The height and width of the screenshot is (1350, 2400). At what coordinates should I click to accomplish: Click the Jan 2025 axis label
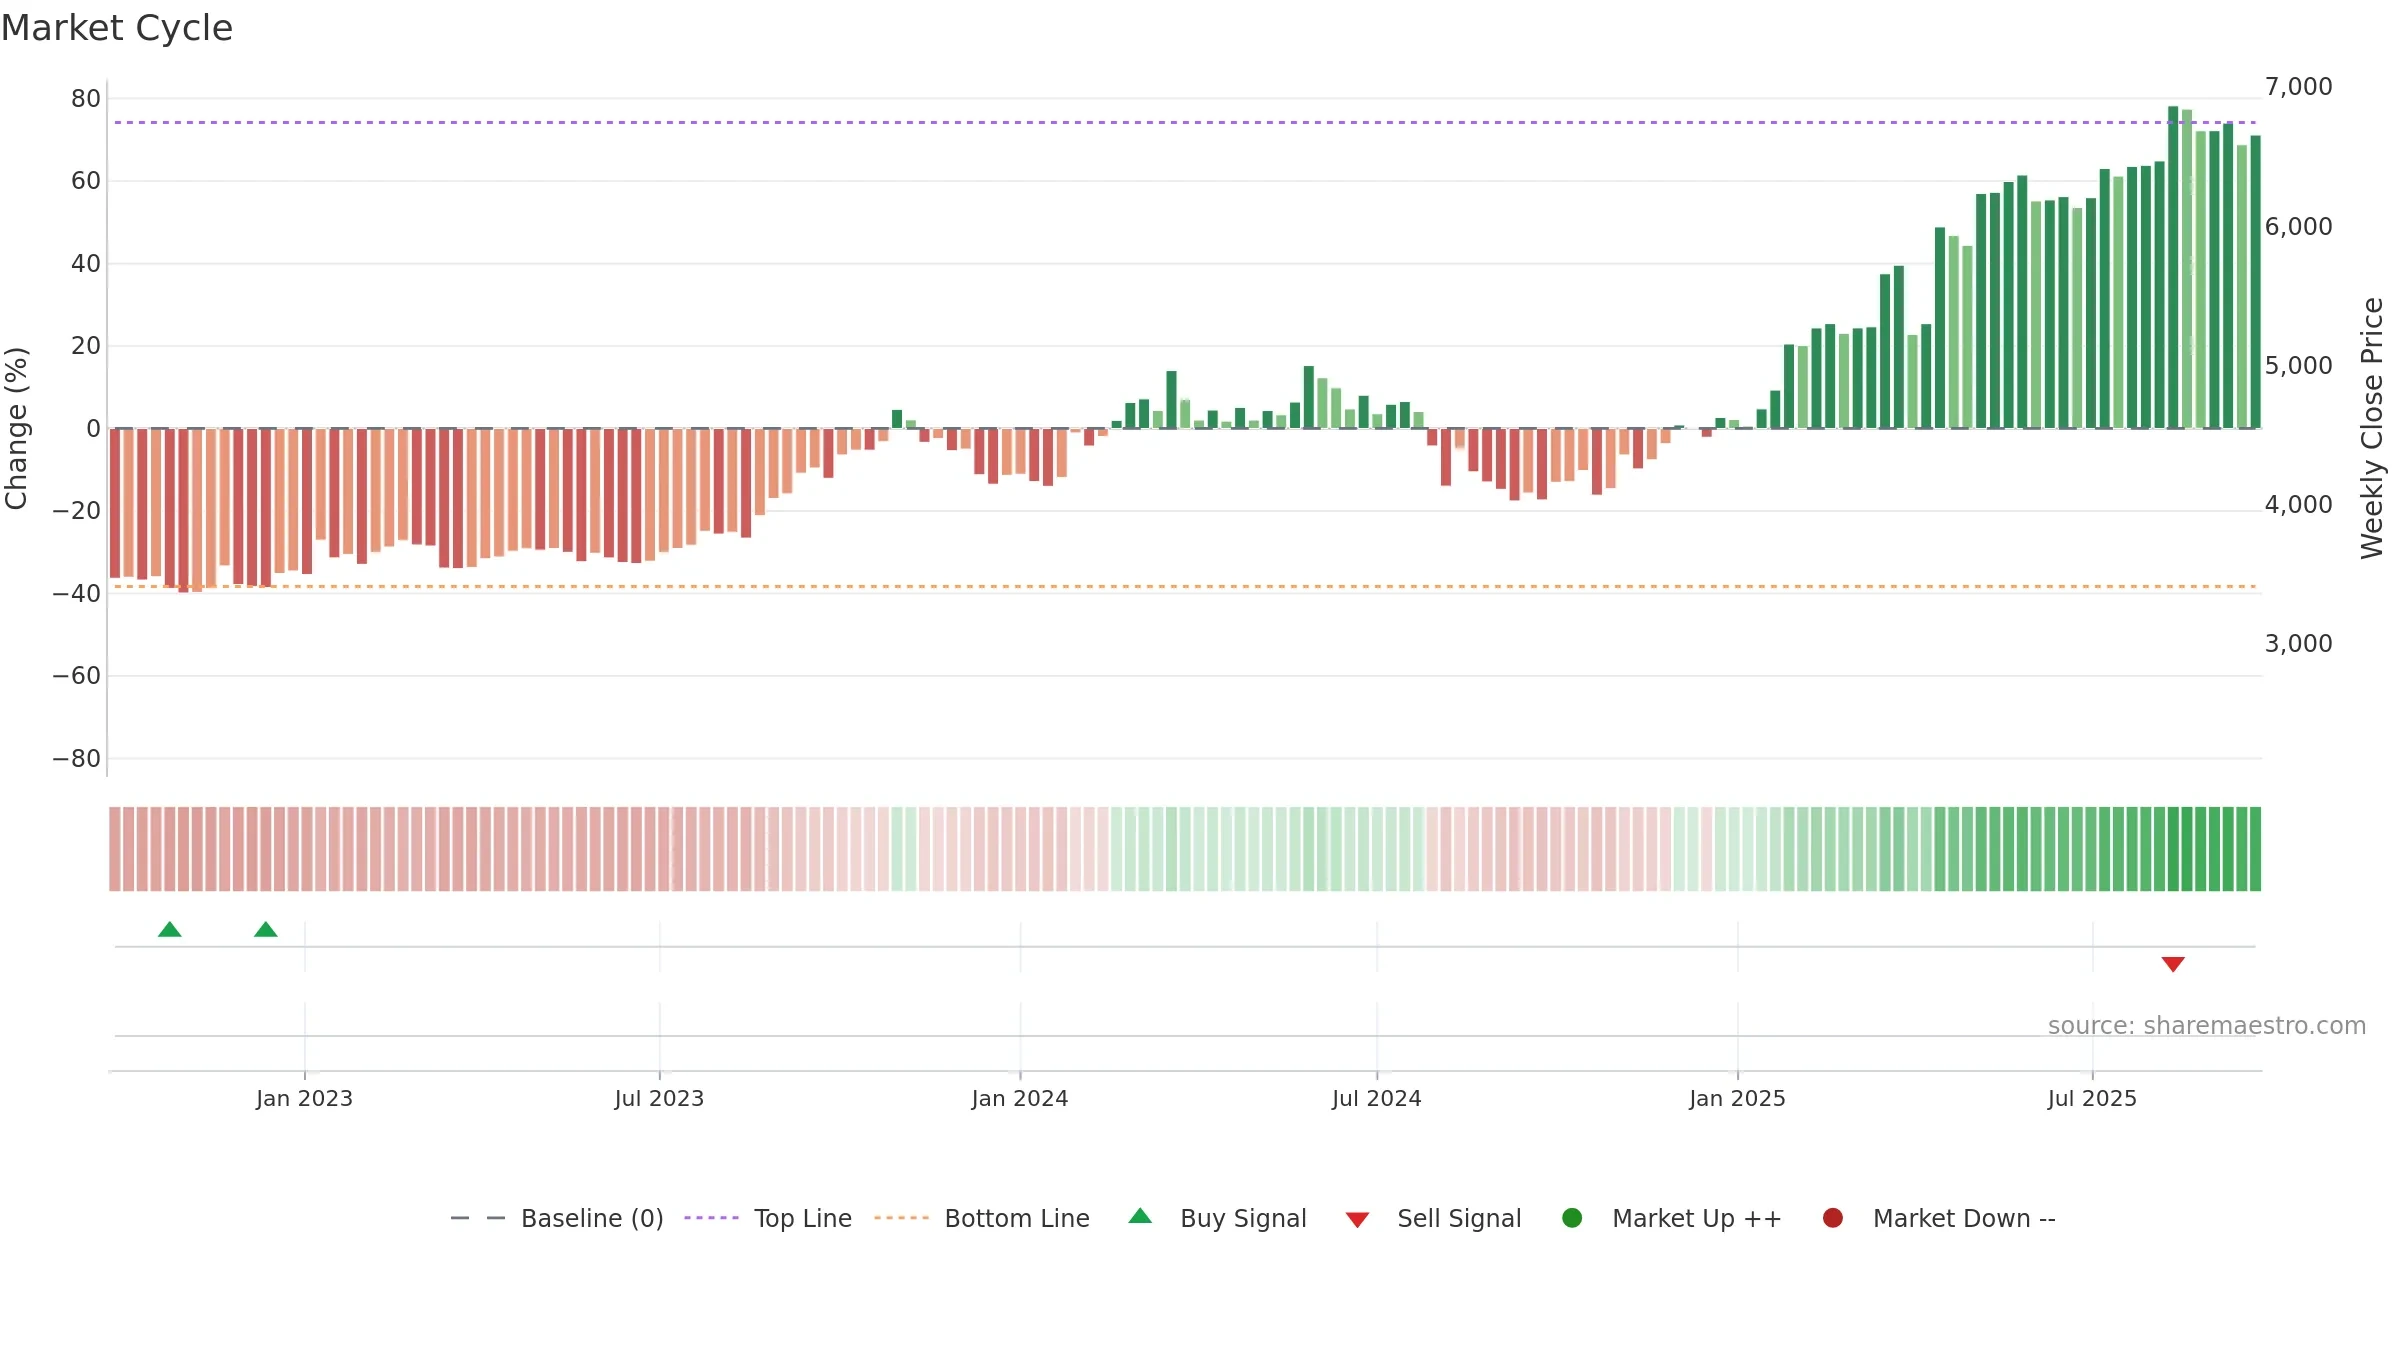point(1737,1099)
